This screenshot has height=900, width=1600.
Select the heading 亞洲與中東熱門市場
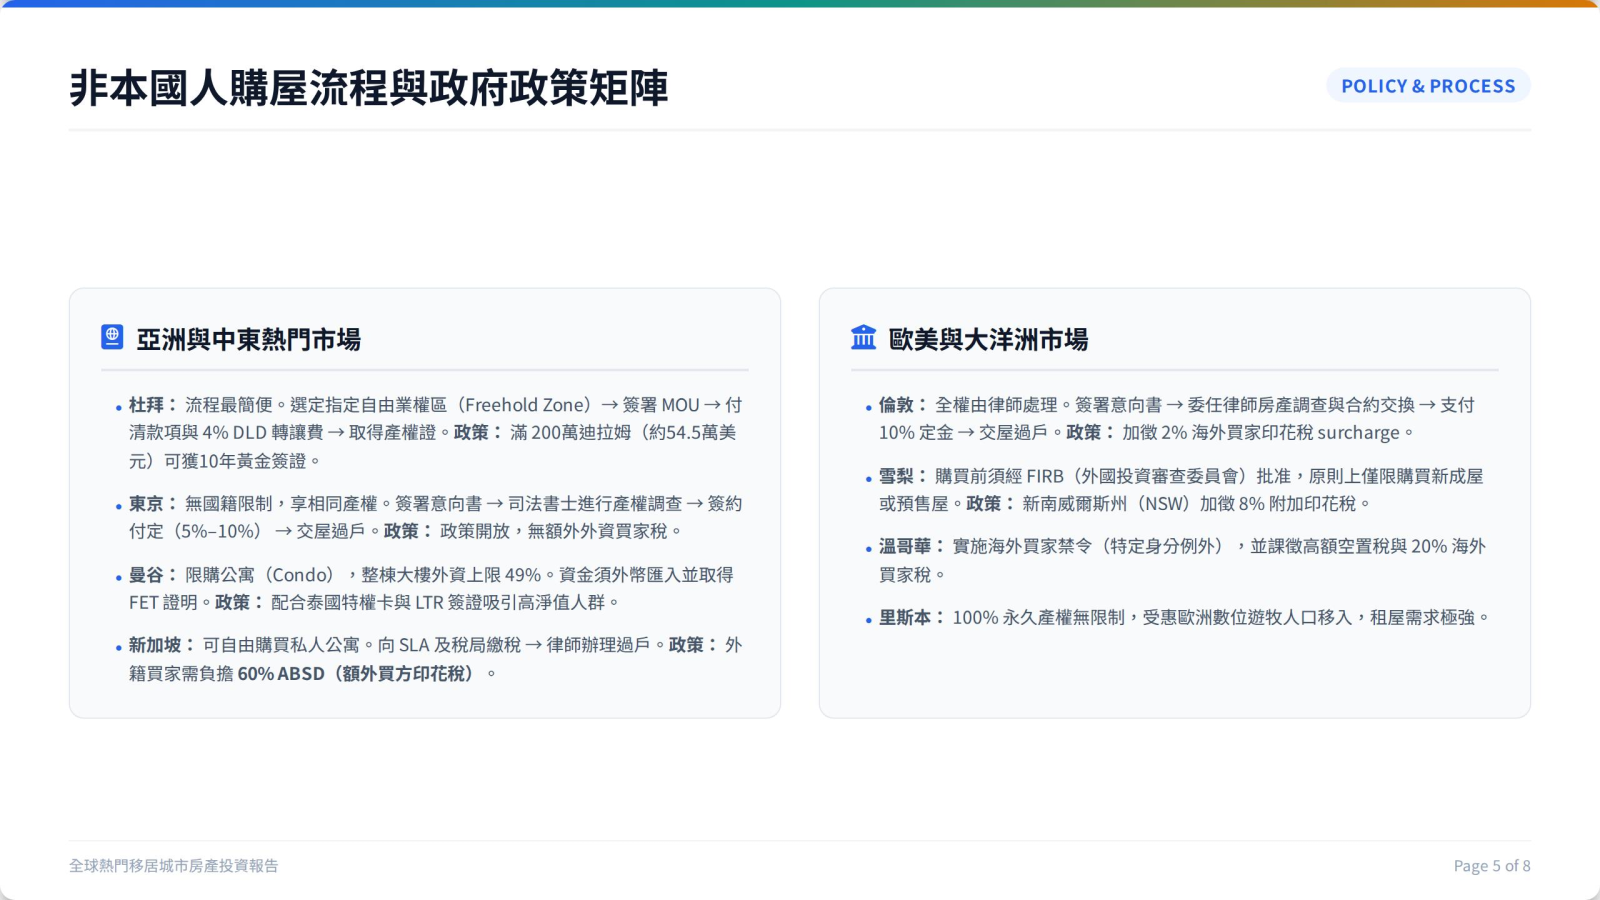[x=248, y=340]
